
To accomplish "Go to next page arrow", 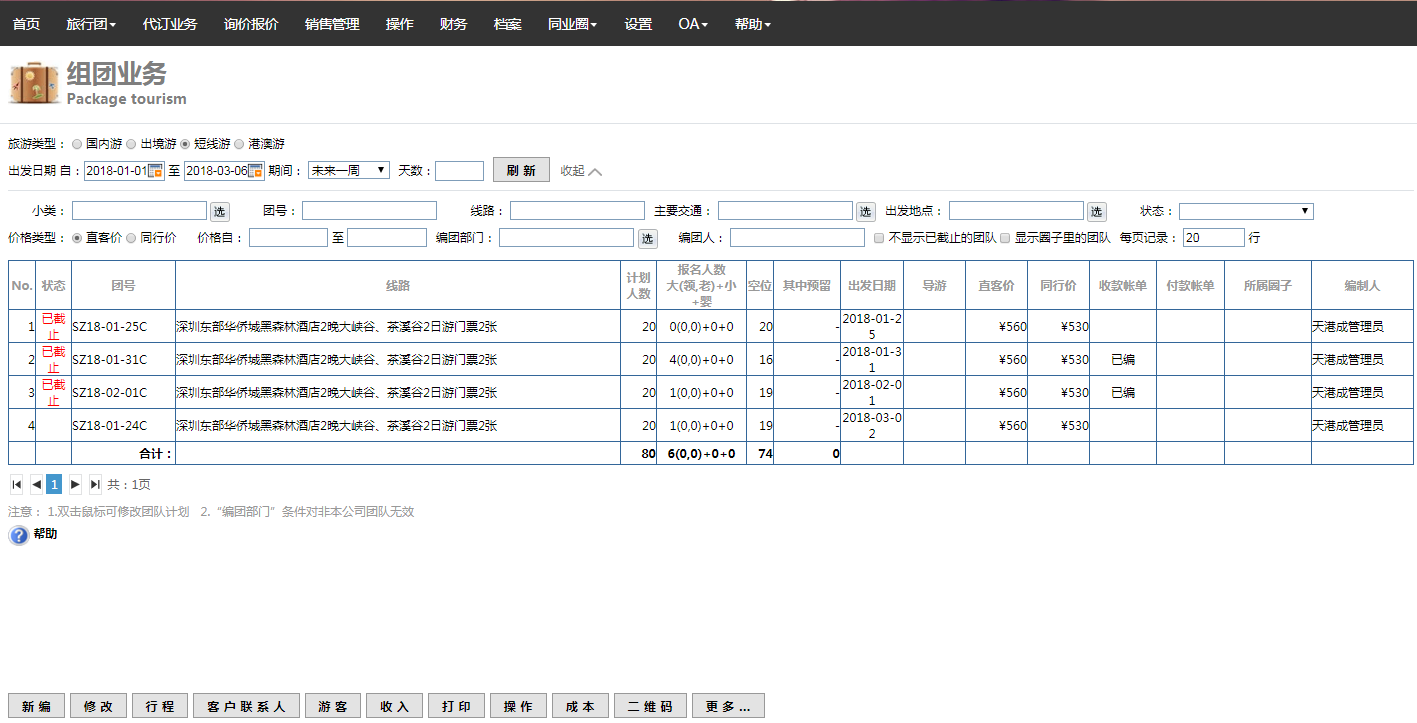I will pos(75,485).
